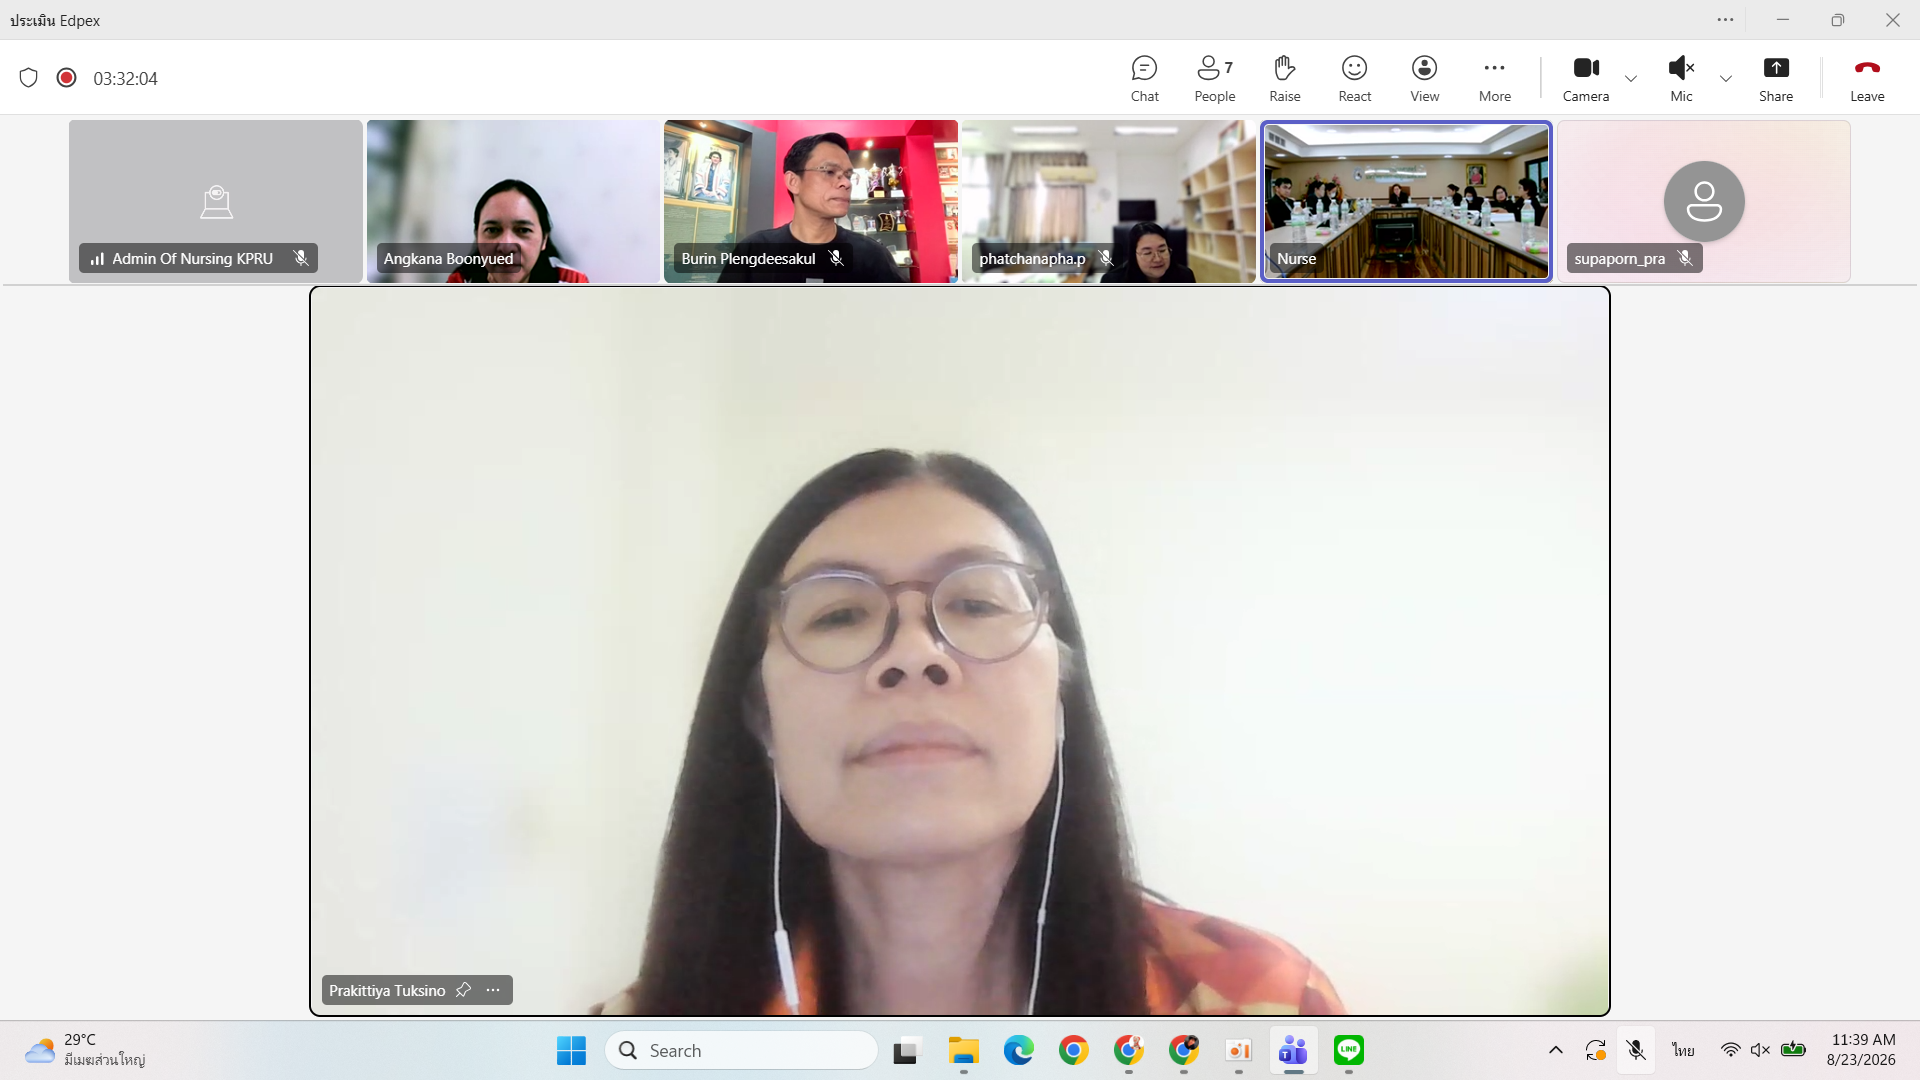
Task: Open the View layout options
Action: [1424, 79]
